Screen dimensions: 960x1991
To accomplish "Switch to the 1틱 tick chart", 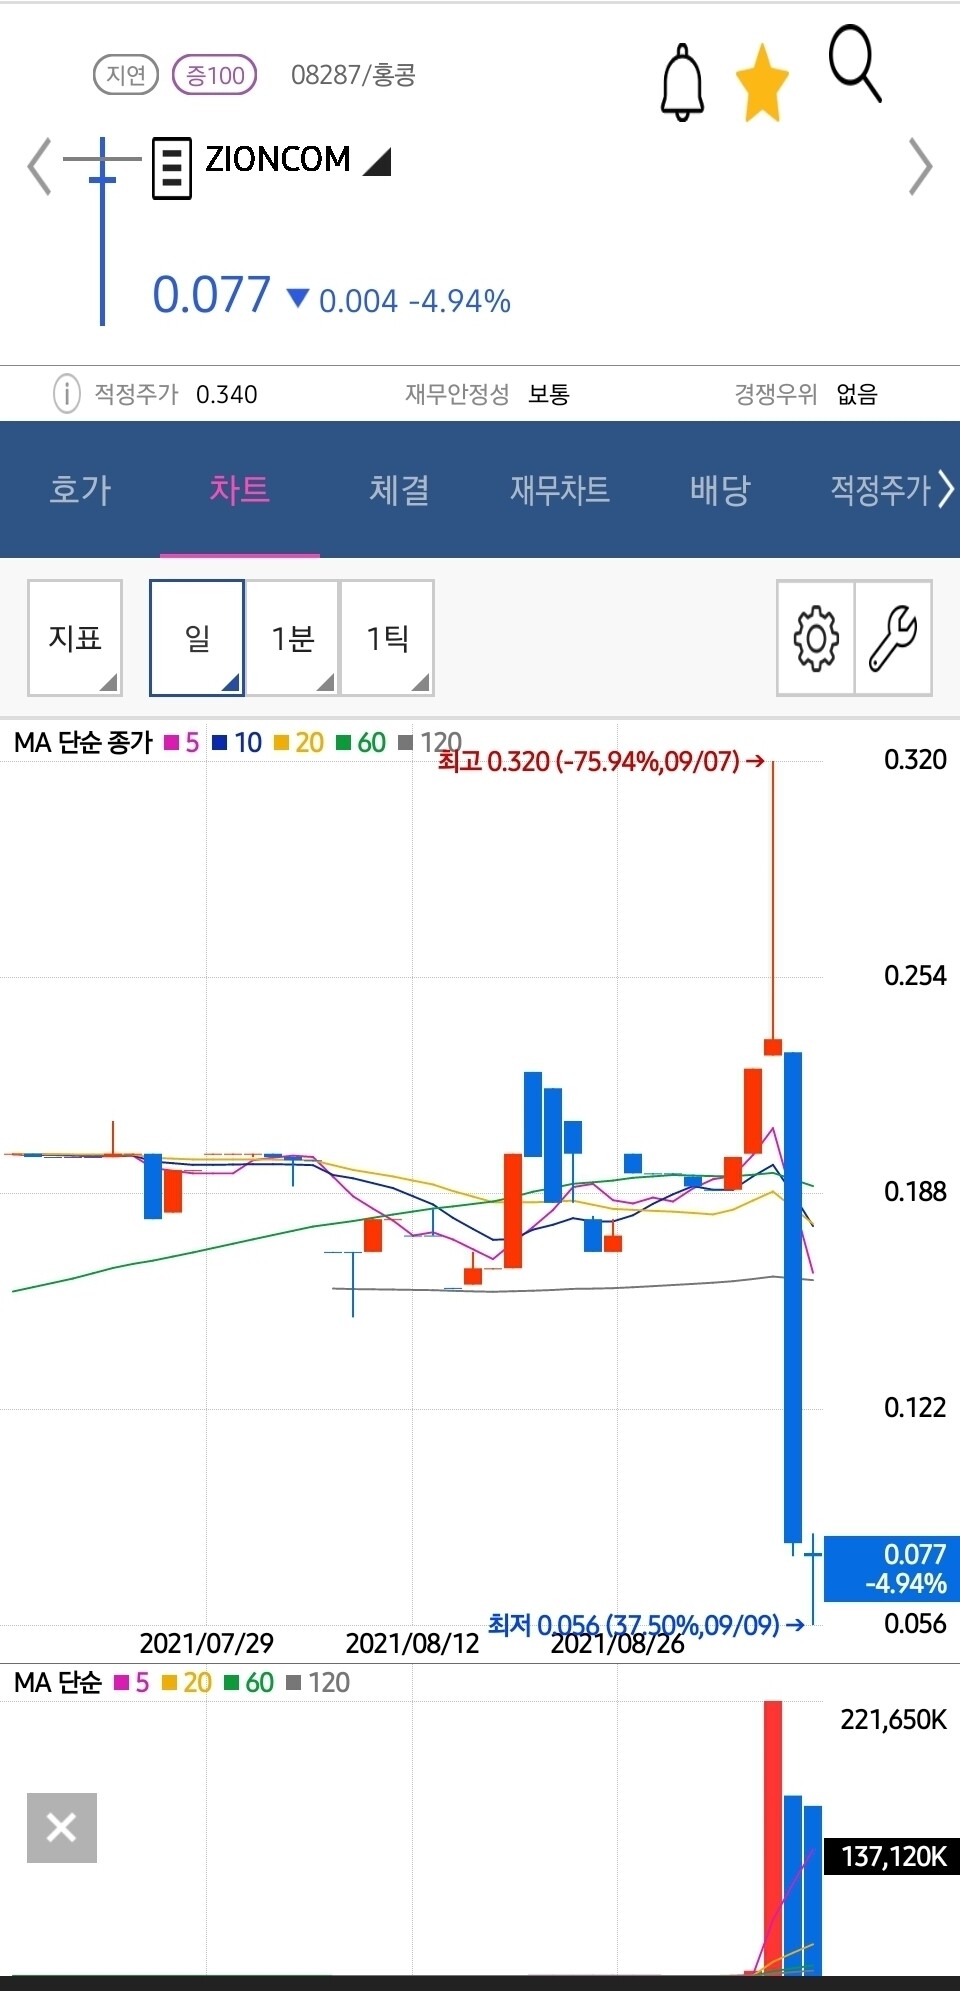I will tap(388, 638).
